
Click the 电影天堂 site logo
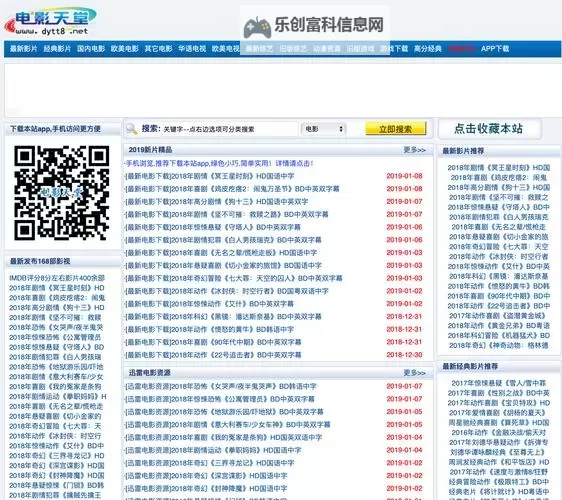tap(51, 21)
